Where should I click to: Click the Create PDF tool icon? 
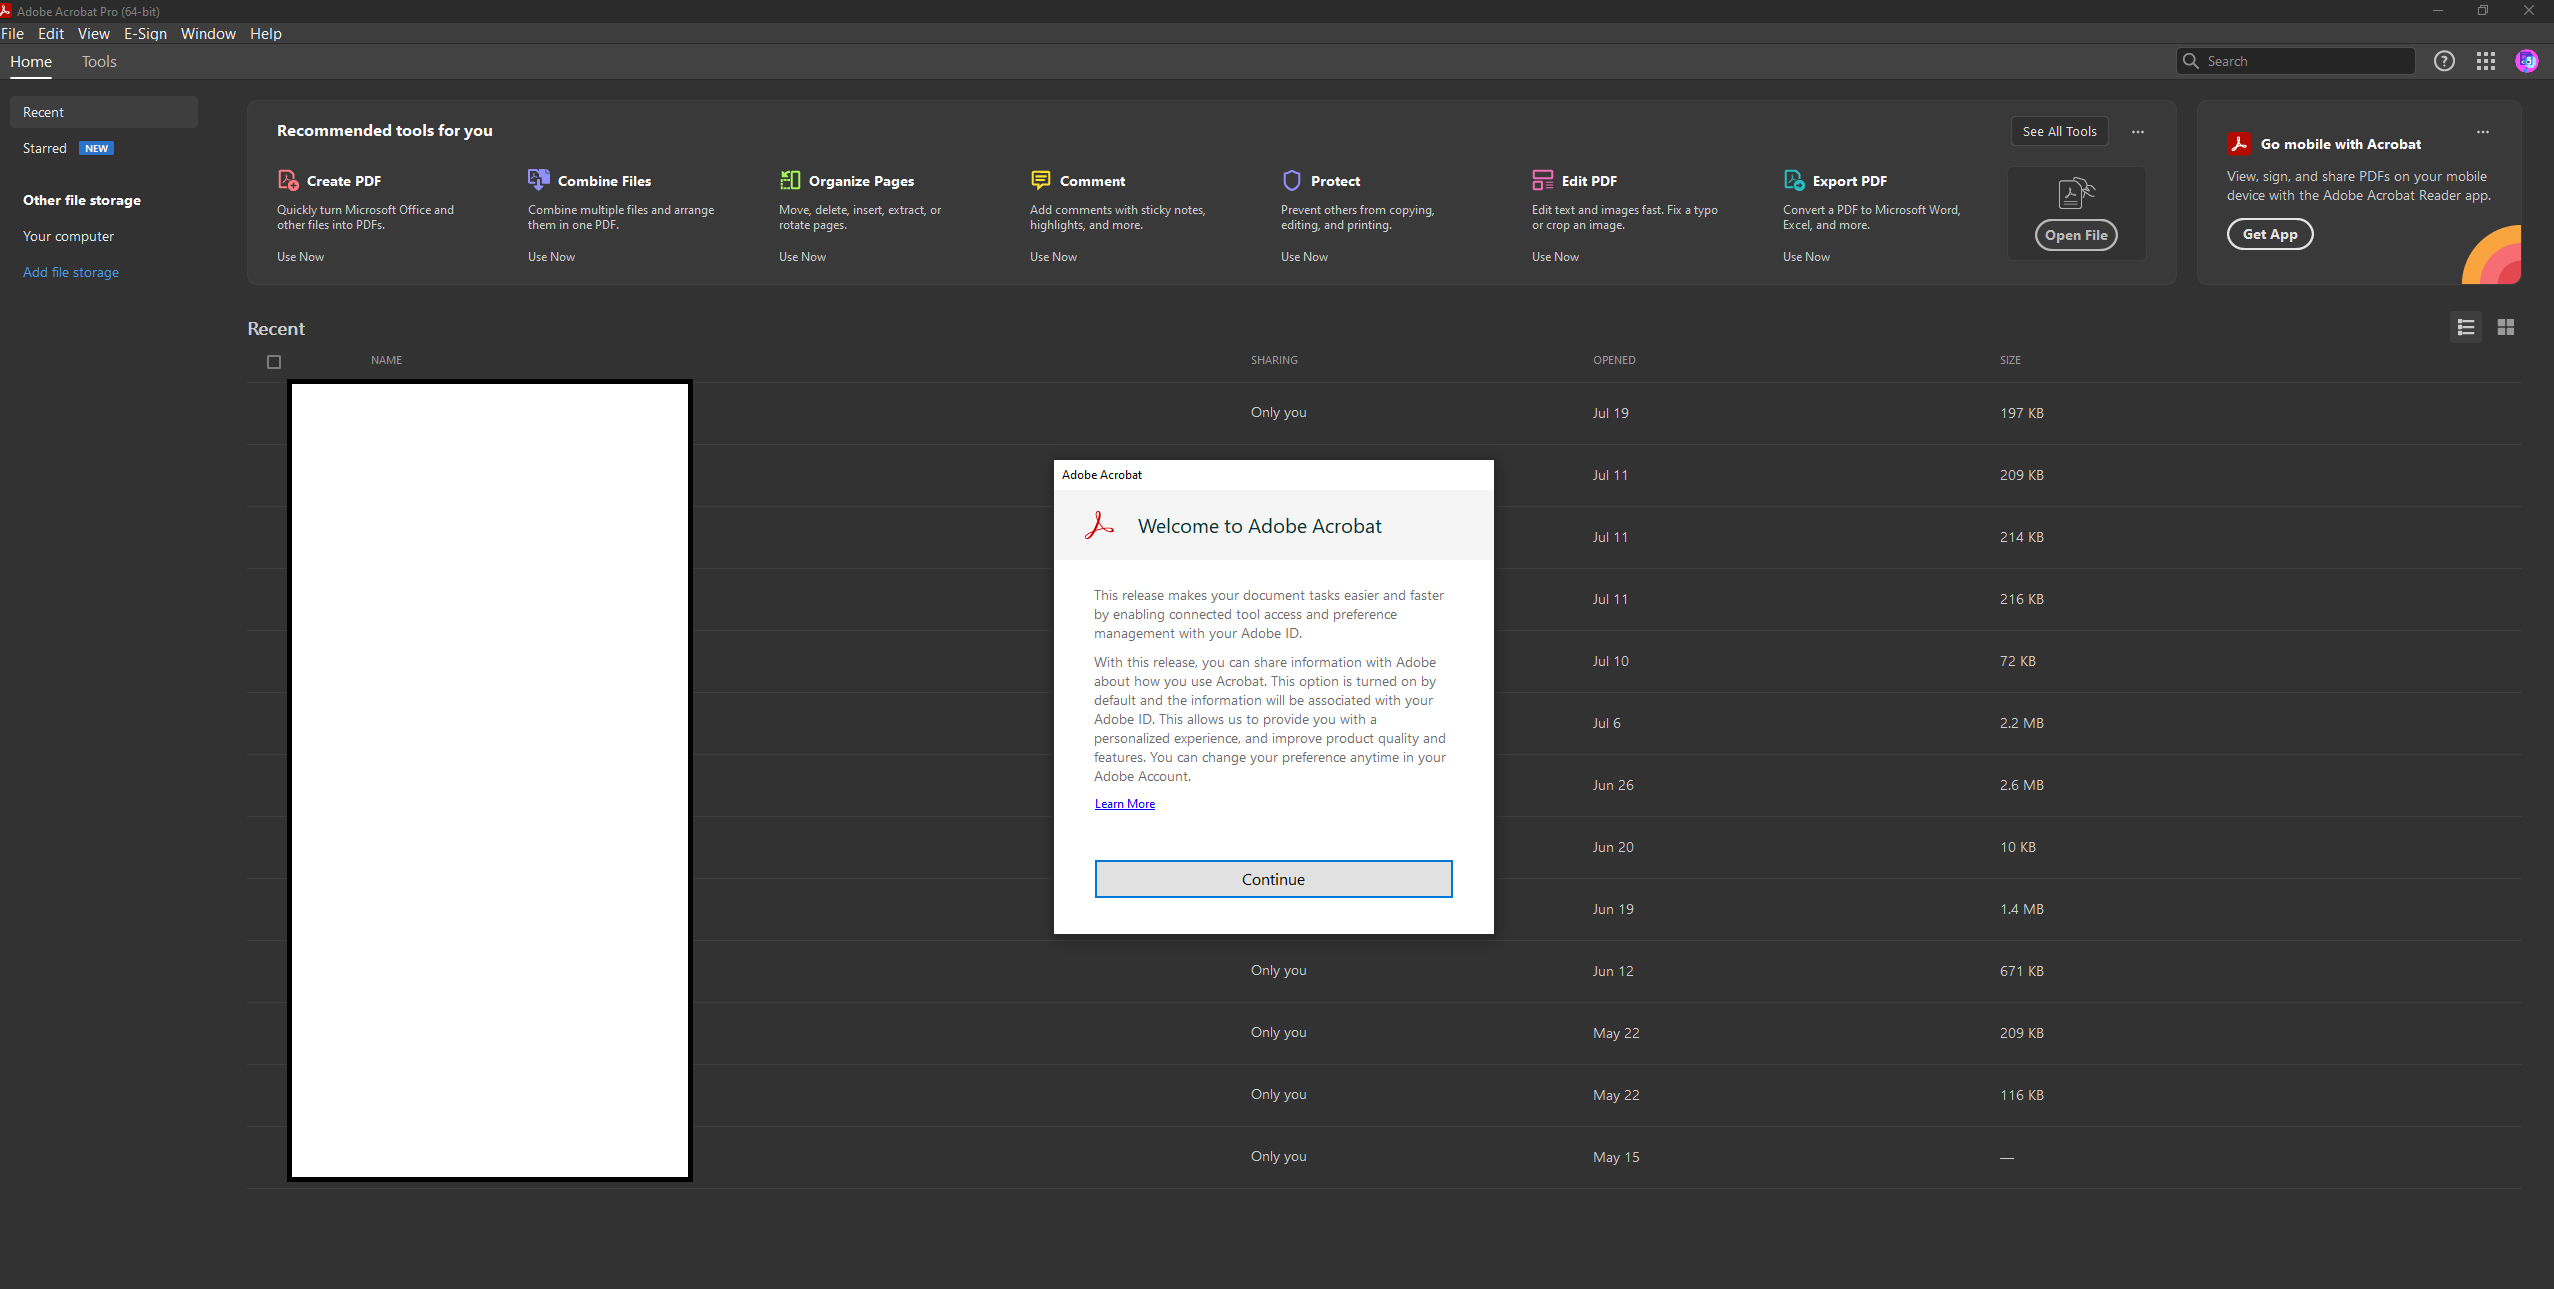click(x=288, y=180)
